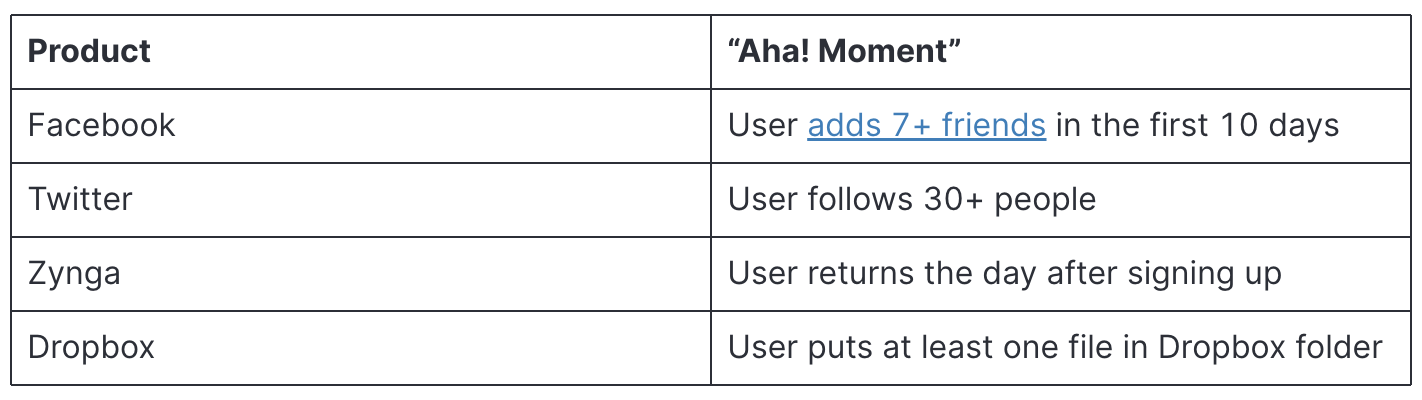
Task: Select the Dropbox product cell
Action: (x=361, y=347)
